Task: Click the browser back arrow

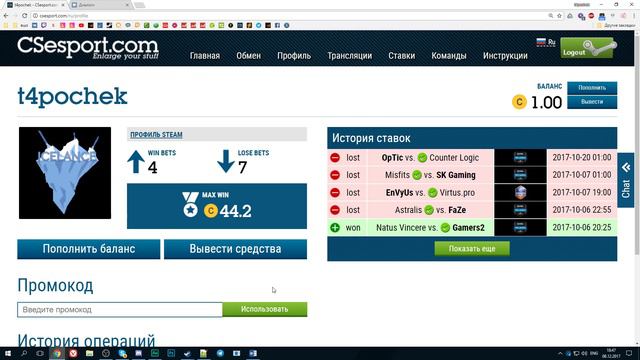Action: (6, 16)
